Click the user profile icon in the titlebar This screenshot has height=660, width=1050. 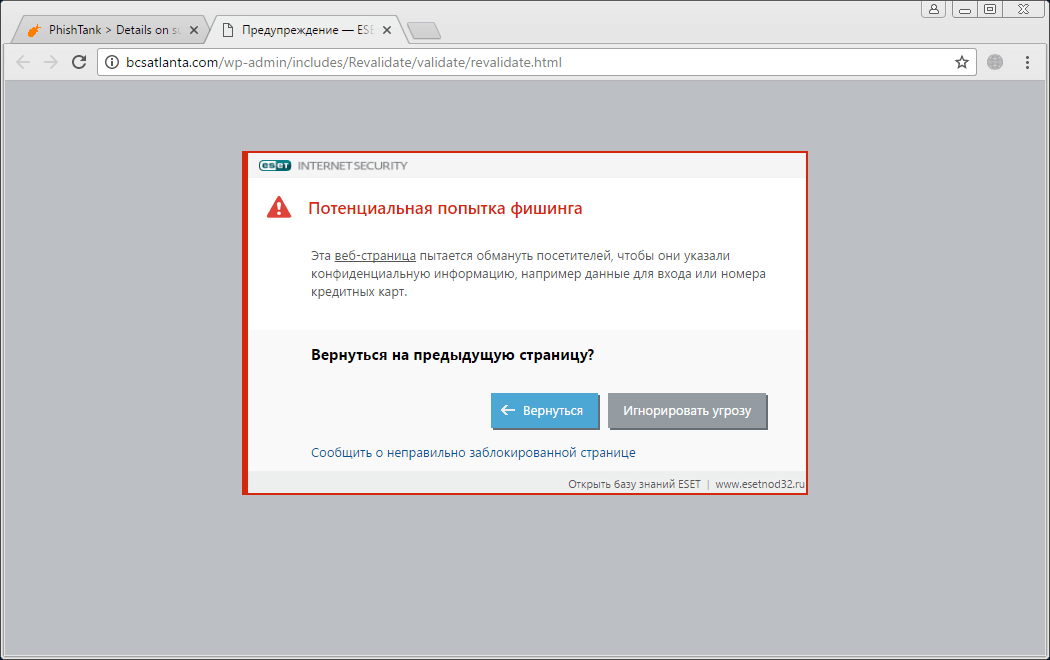933,9
